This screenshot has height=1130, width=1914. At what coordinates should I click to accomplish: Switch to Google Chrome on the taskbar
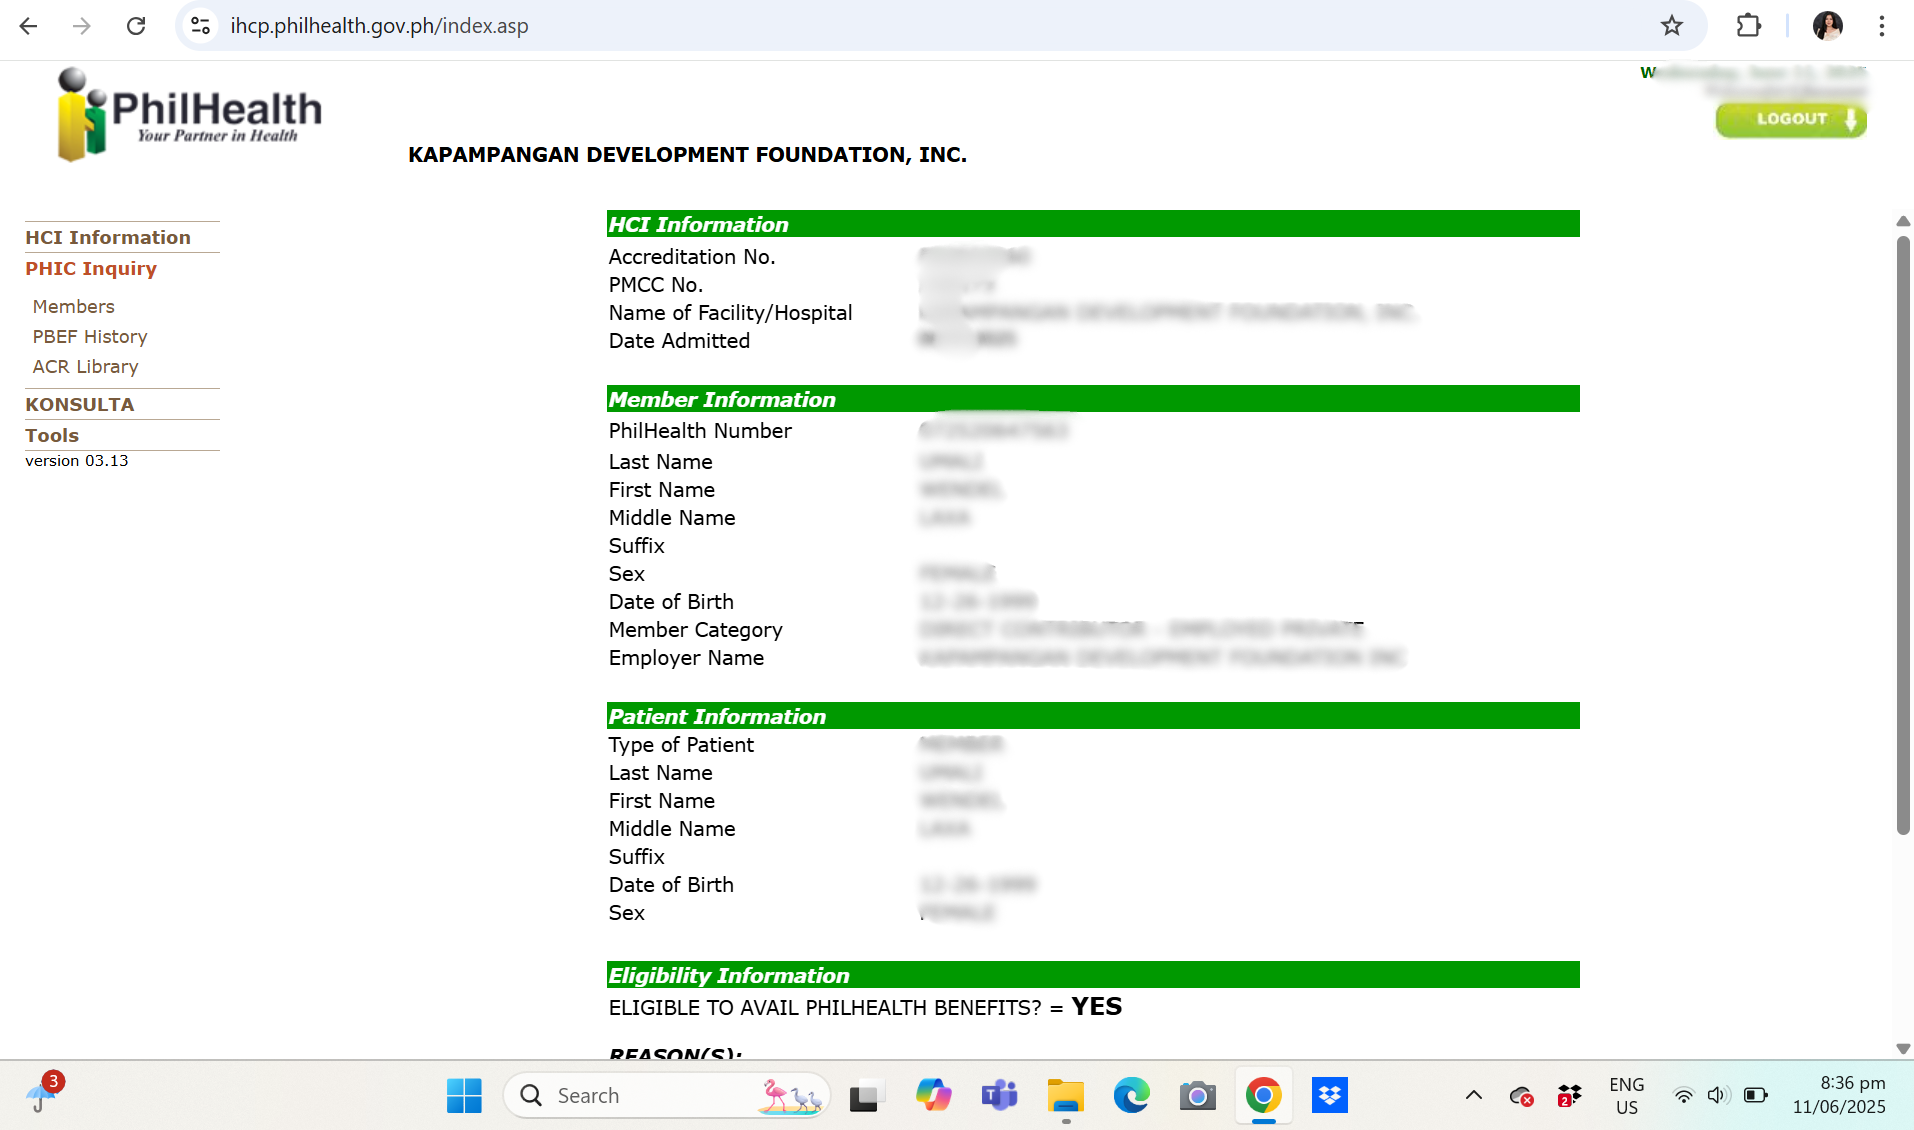pos(1263,1096)
